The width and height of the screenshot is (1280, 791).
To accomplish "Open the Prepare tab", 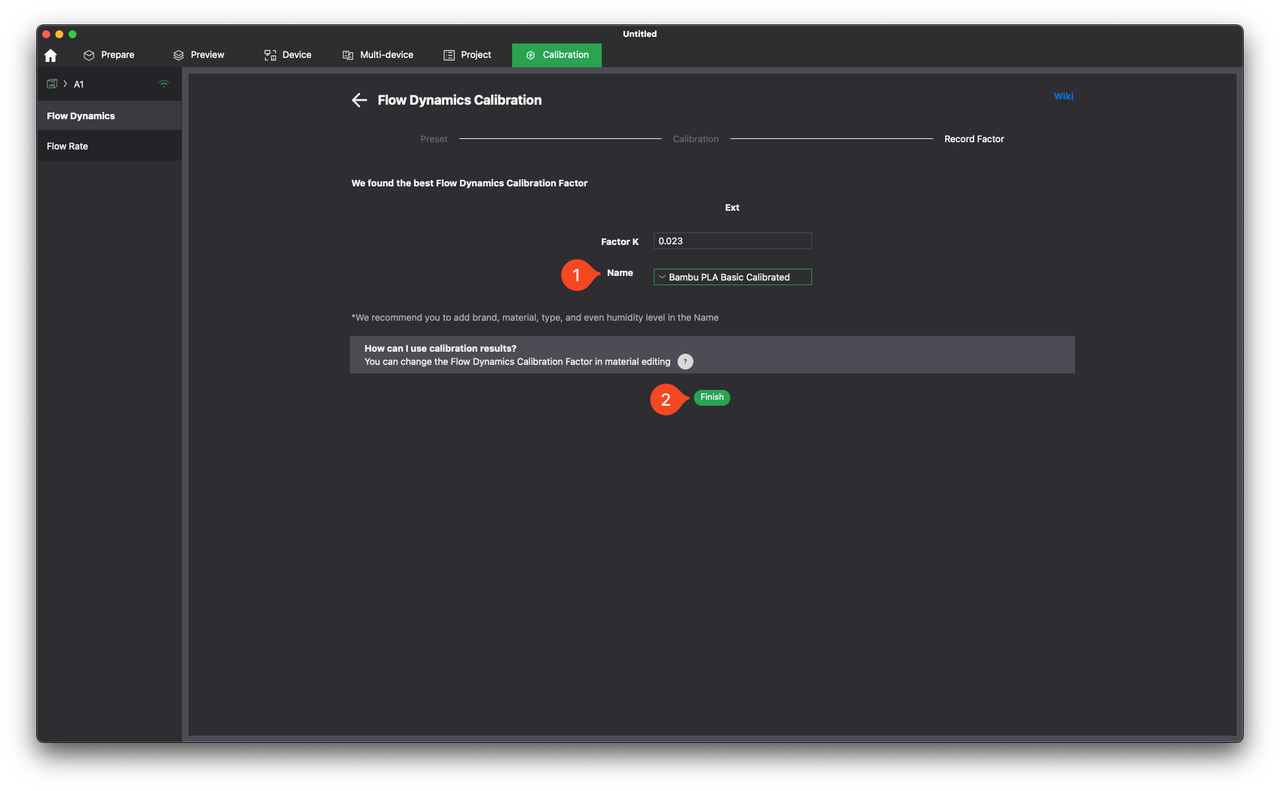I will [x=109, y=55].
